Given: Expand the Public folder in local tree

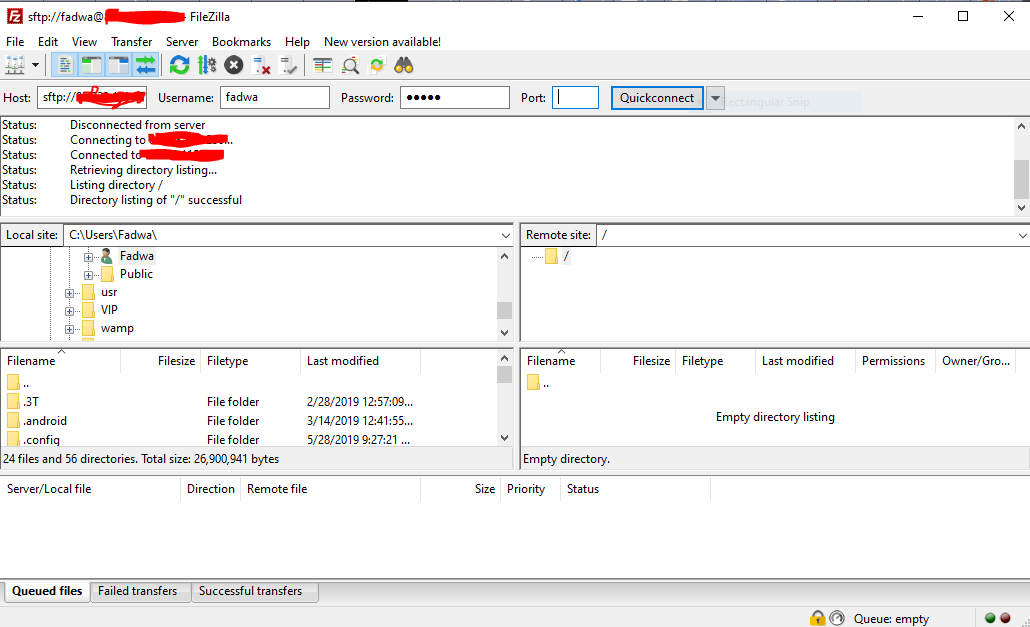Looking at the screenshot, I should click(x=88, y=274).
